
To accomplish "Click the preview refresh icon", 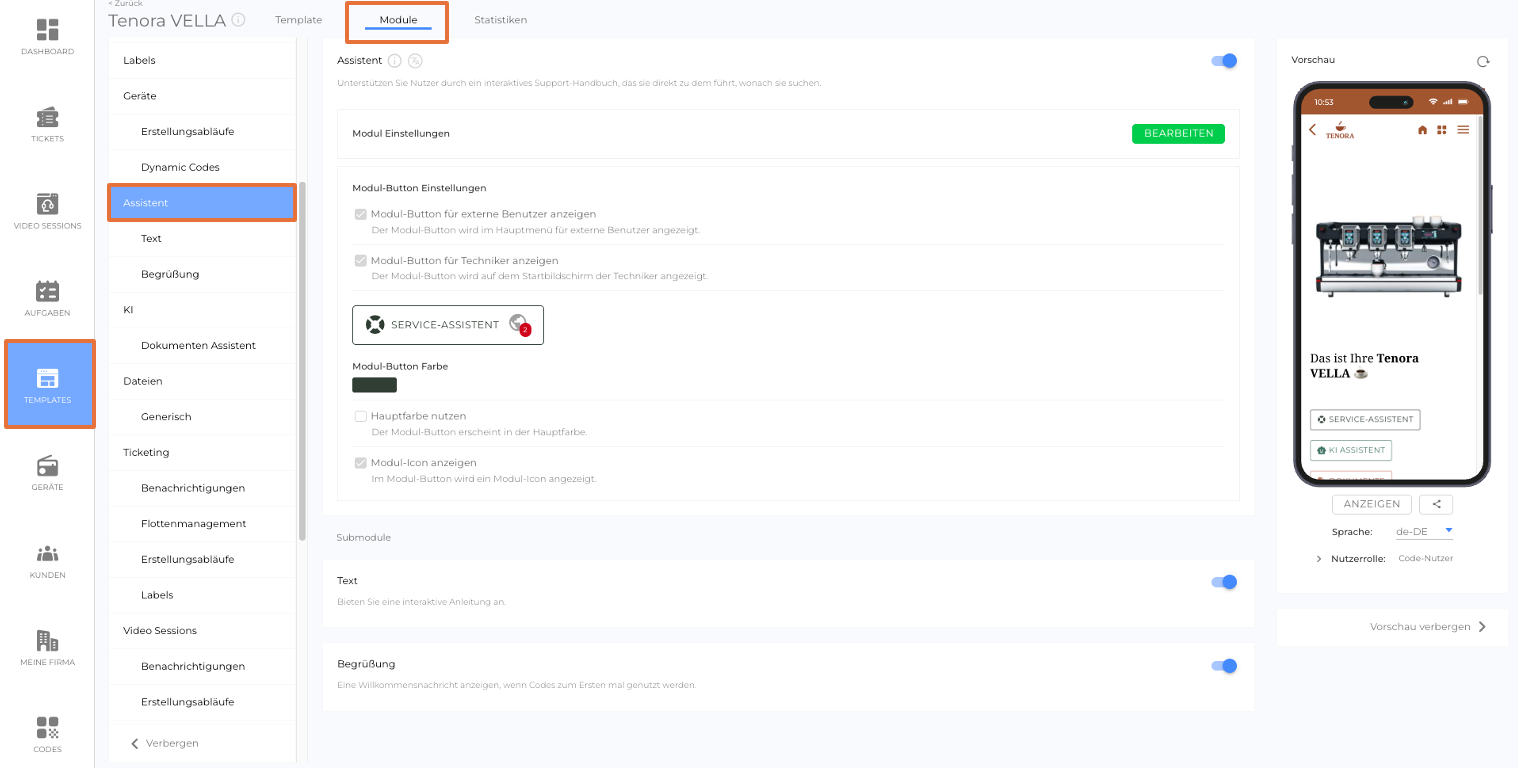I will click(x=1483, y=61).
